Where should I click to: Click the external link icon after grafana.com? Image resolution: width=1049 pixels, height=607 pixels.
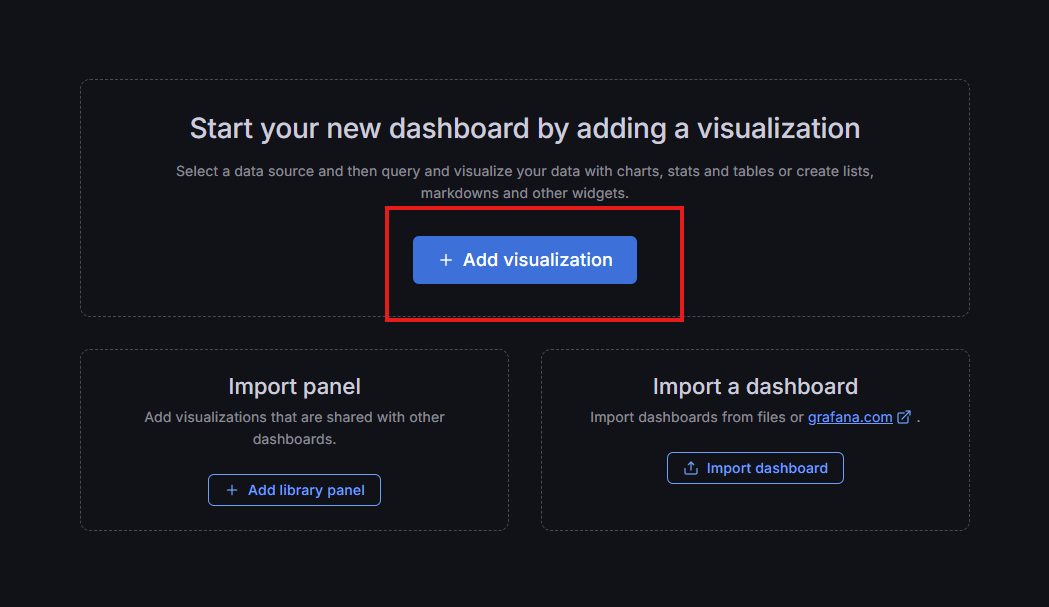[904, 417]
